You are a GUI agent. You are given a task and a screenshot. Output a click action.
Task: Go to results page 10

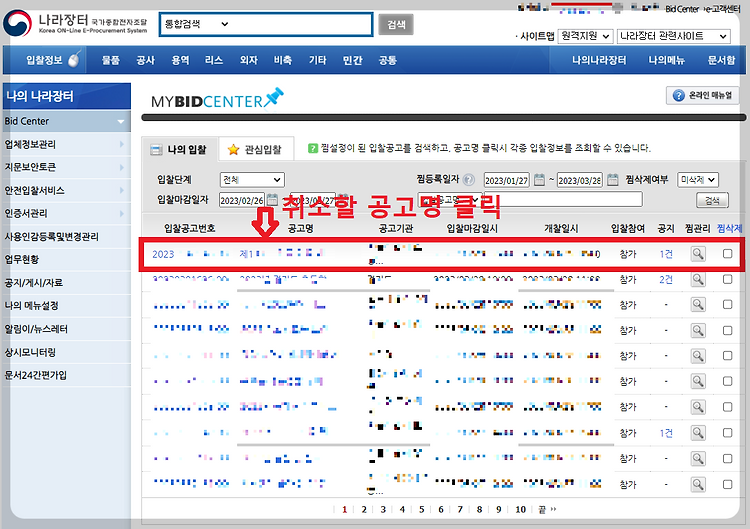click(520, 509)
